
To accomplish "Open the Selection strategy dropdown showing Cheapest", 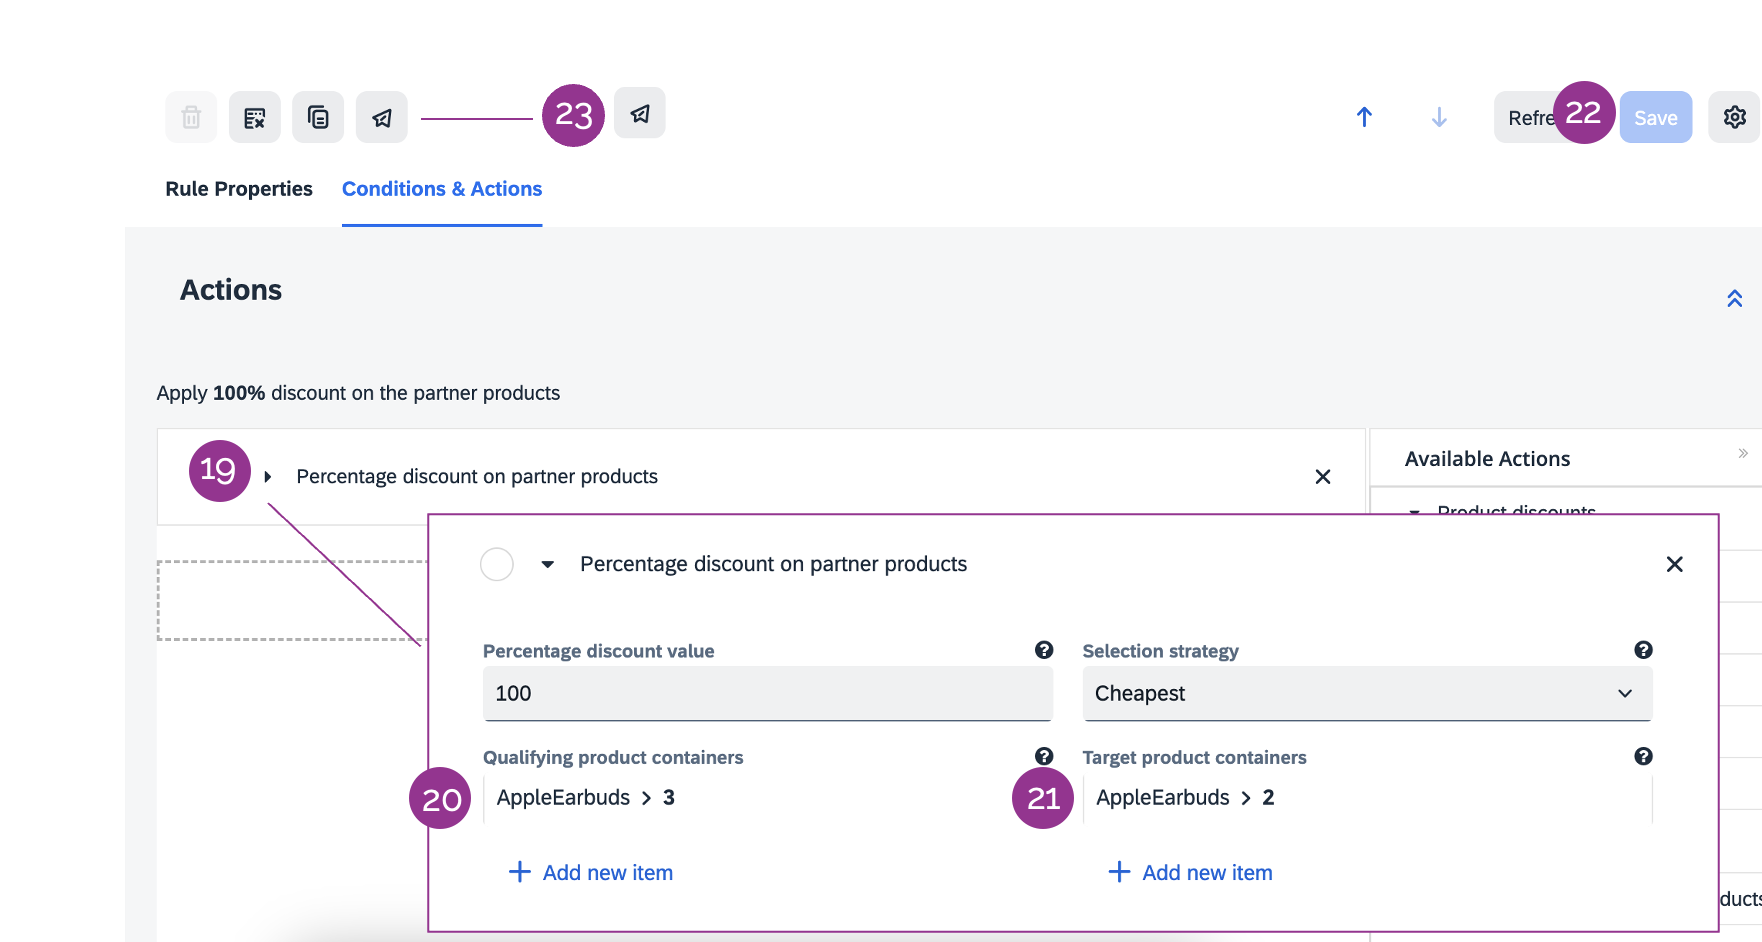I will 1366,693.
